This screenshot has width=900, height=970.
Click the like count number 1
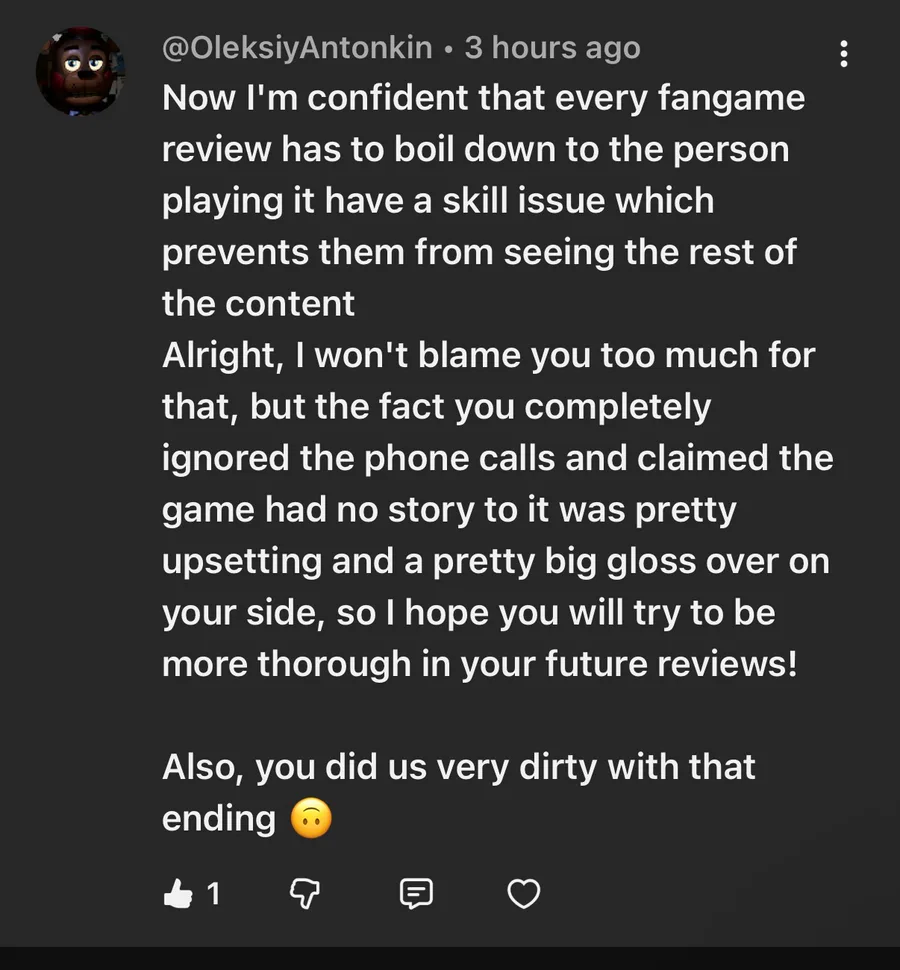pos(213,893)
